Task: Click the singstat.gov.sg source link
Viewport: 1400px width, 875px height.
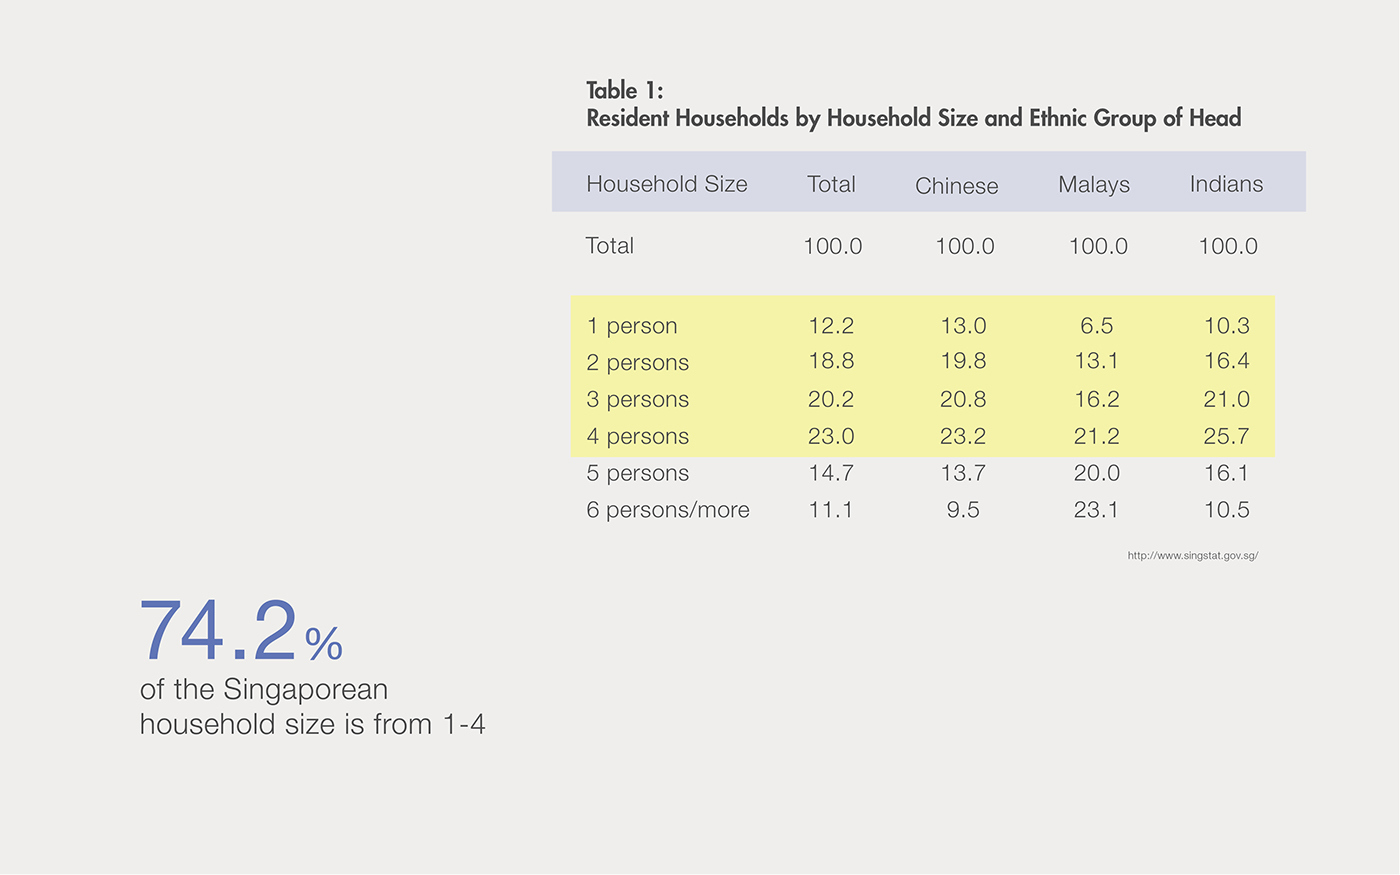Action: (1192, 556)
